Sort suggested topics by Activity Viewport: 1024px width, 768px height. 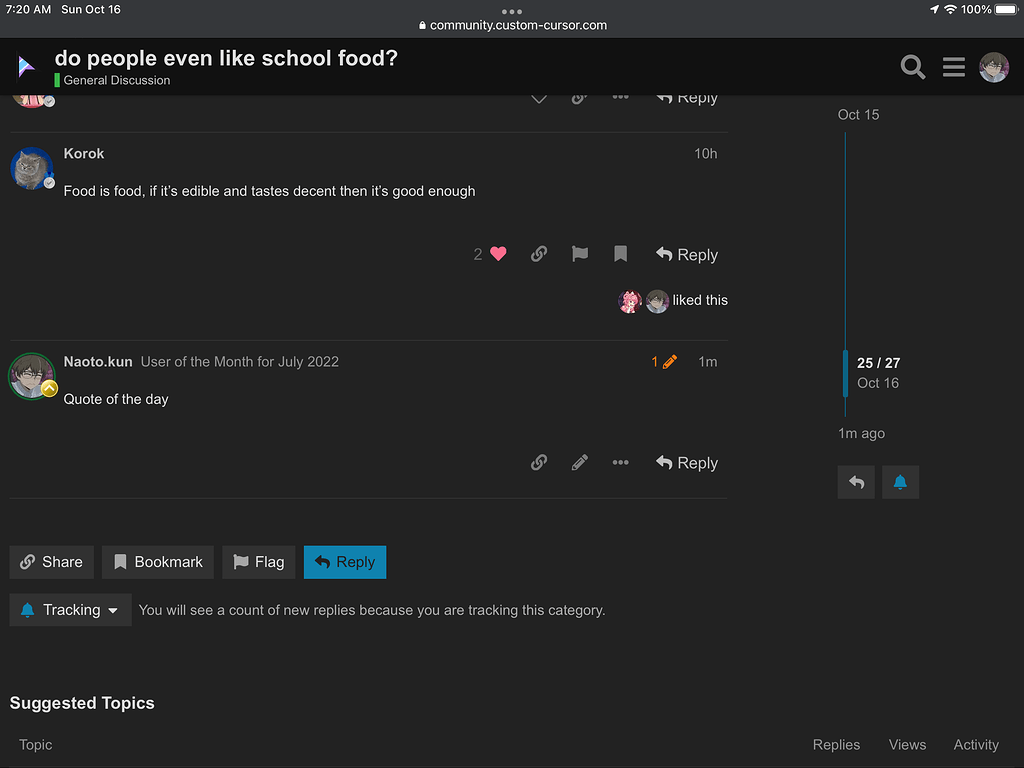click(x=975, y=744)
